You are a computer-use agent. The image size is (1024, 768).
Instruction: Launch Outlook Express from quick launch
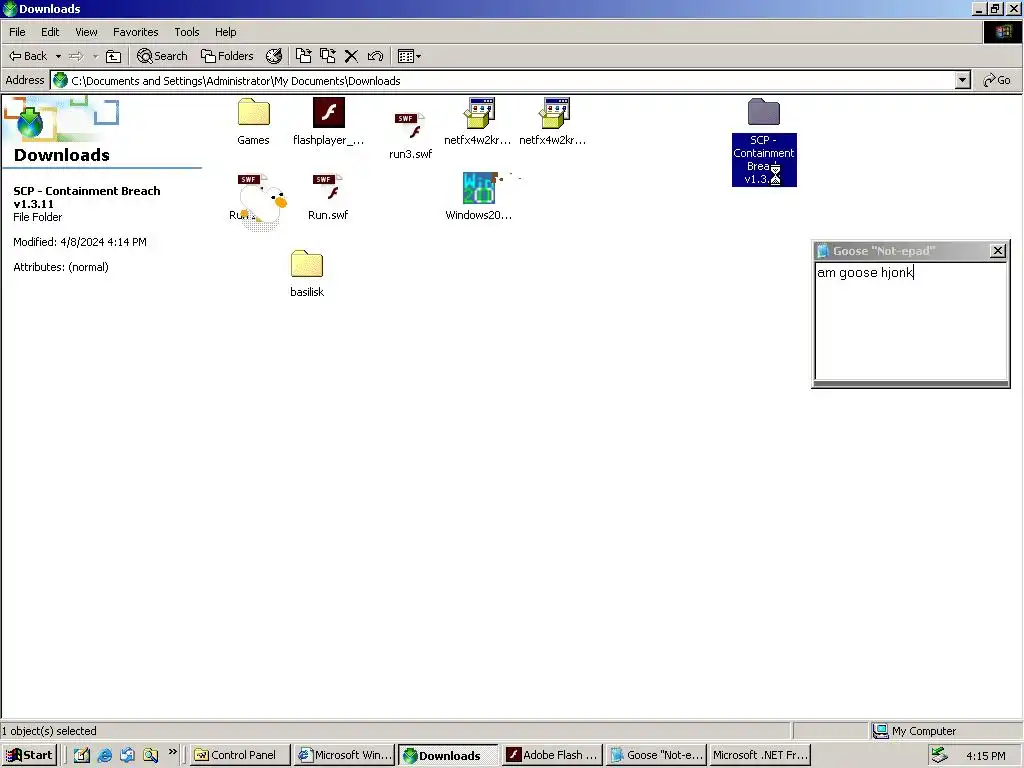(127, 755)
